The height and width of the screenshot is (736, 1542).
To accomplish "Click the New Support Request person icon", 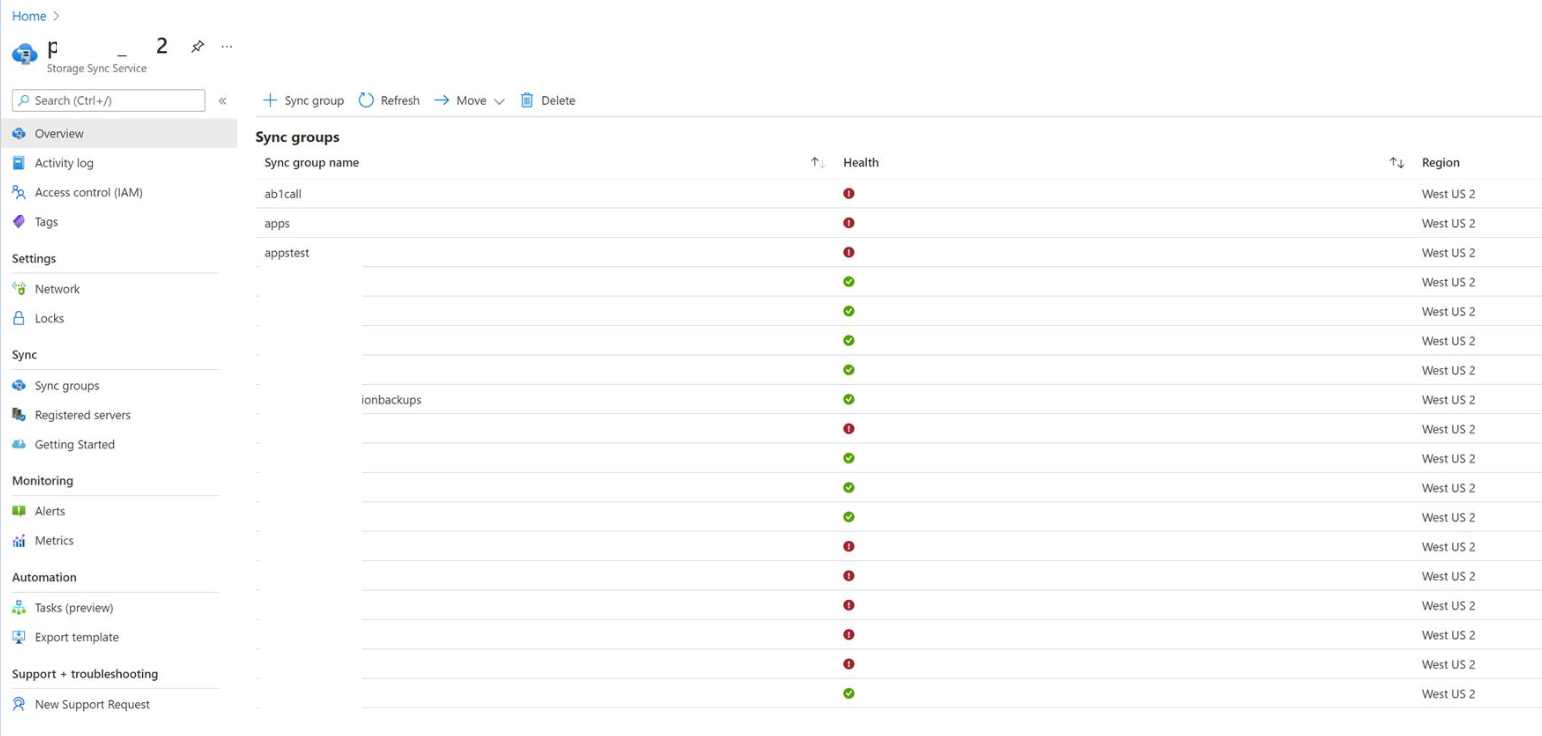I will coord(19,704).
